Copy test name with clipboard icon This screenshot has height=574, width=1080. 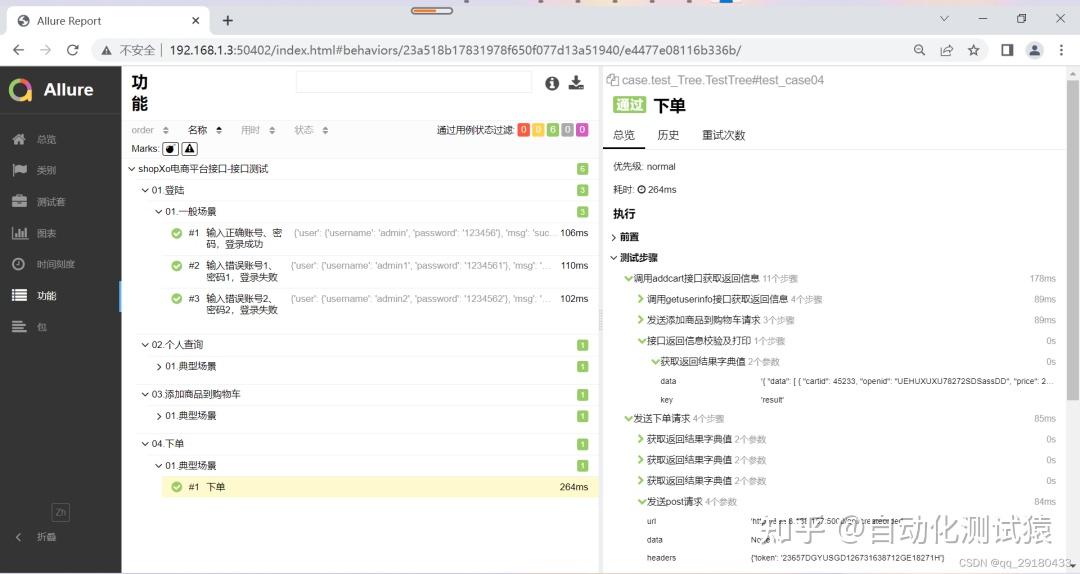[612, 80]
